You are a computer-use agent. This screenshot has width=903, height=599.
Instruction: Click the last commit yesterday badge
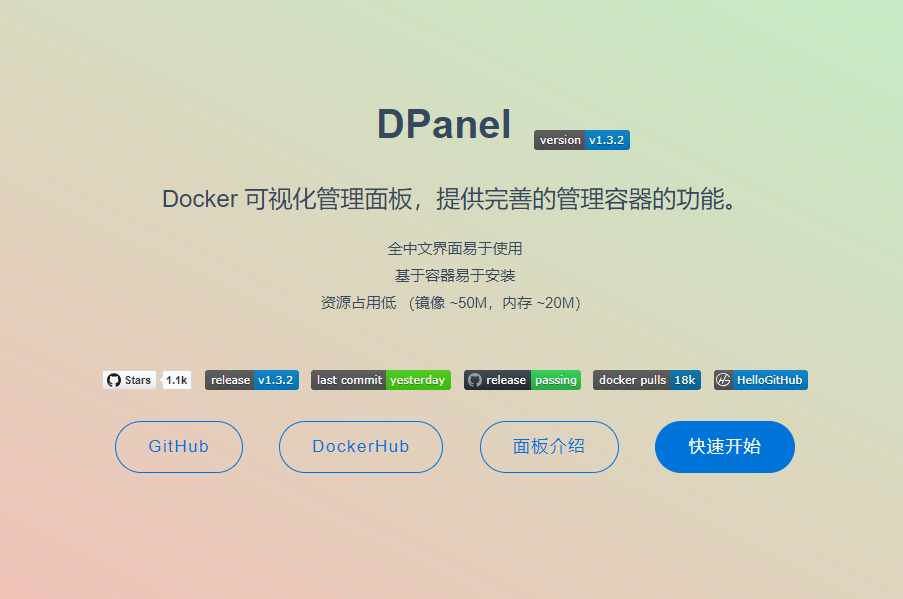(x=381, y=380)
